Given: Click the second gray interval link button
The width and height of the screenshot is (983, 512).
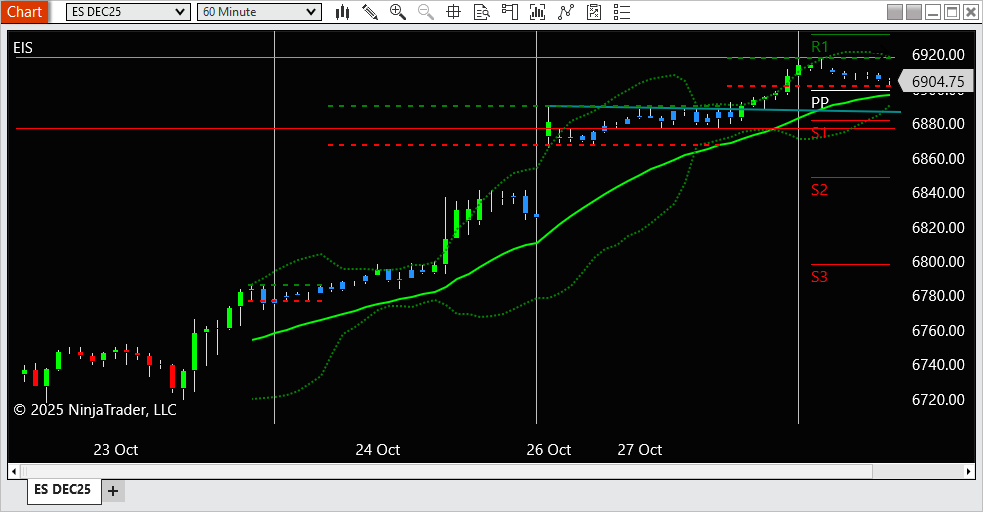Looking at the screenshot, I should 914,12.
